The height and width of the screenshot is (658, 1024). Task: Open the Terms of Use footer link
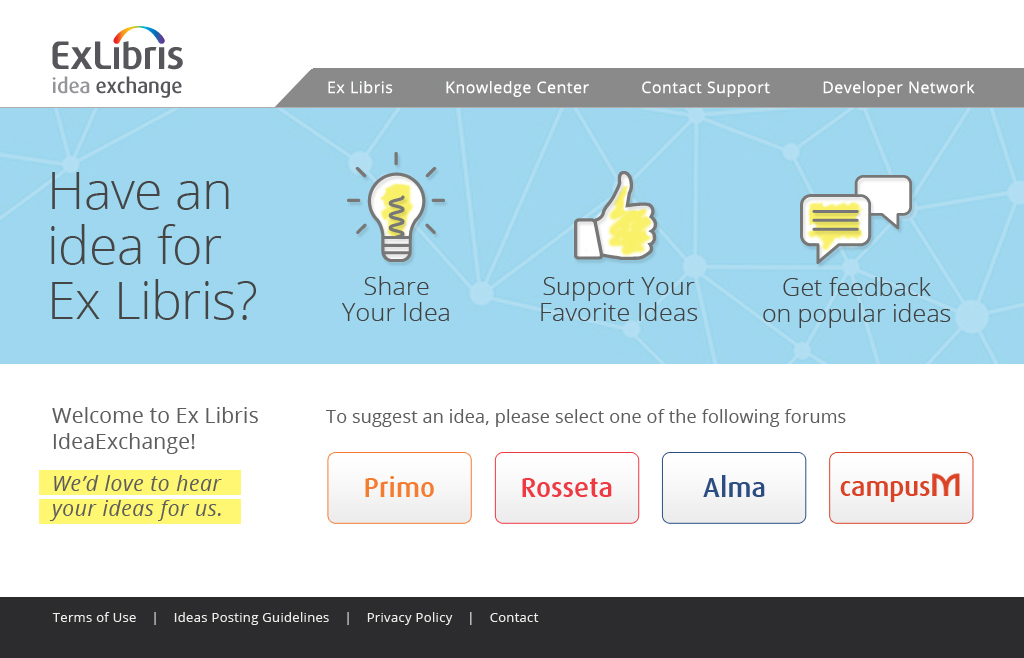[94, 618]
